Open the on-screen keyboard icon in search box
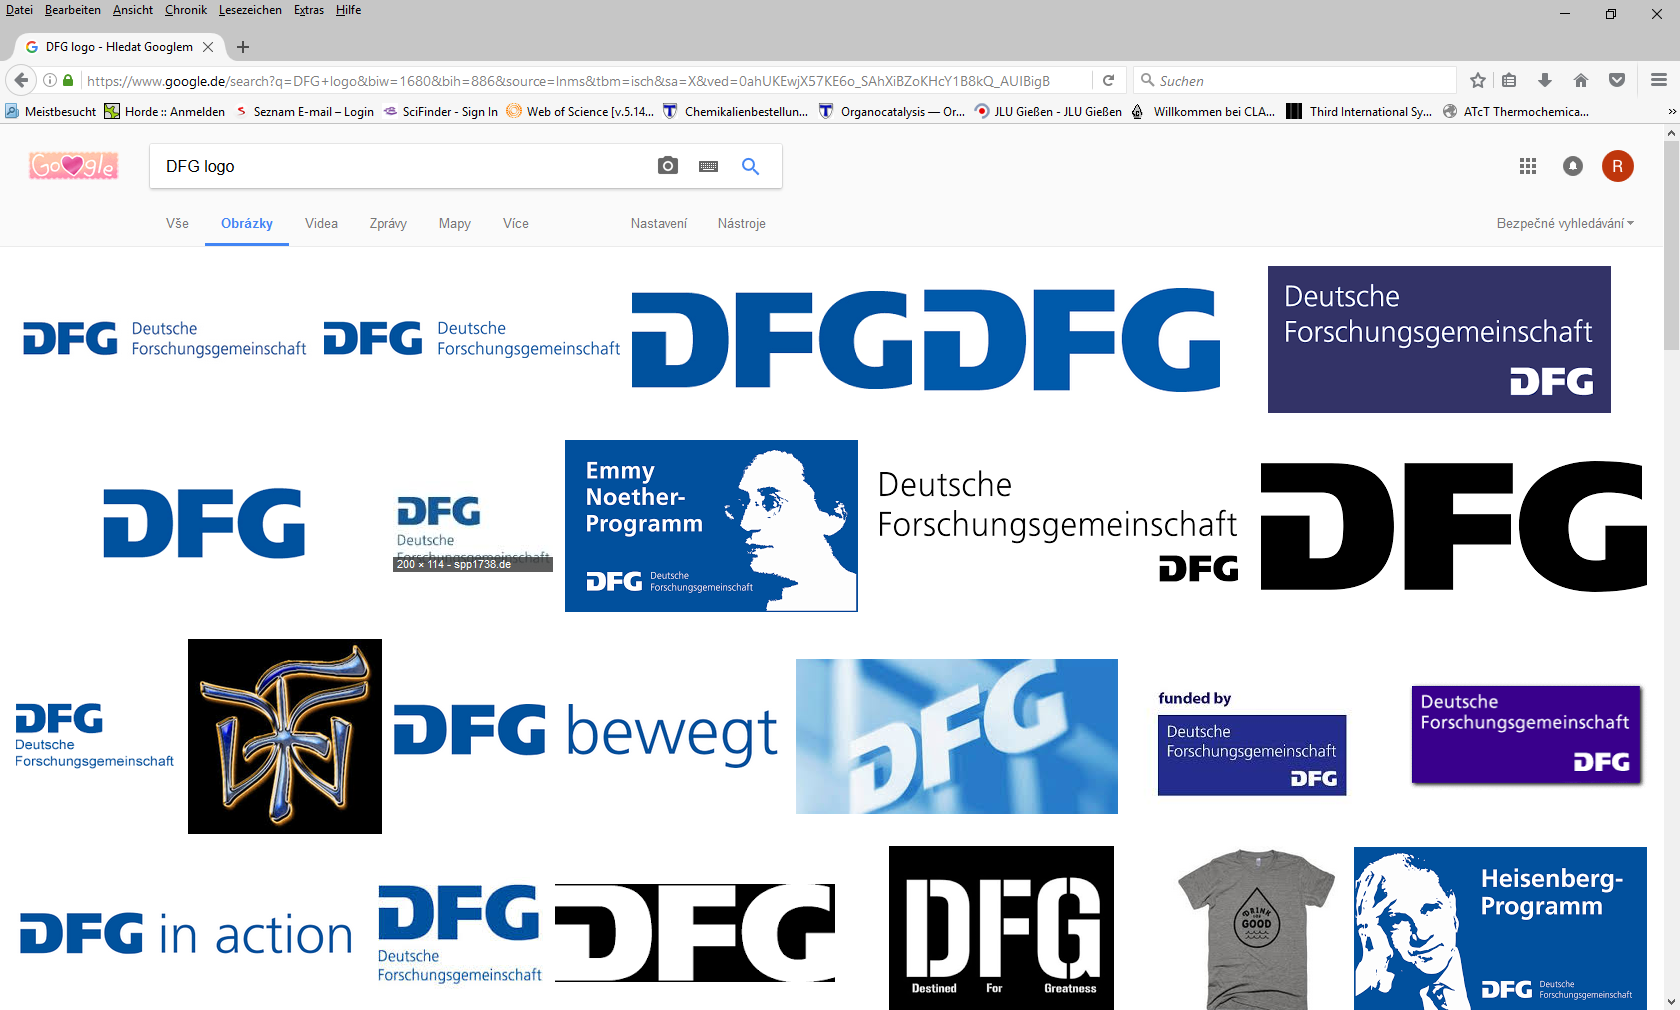 pyautogui.click(x=709, y=167)
